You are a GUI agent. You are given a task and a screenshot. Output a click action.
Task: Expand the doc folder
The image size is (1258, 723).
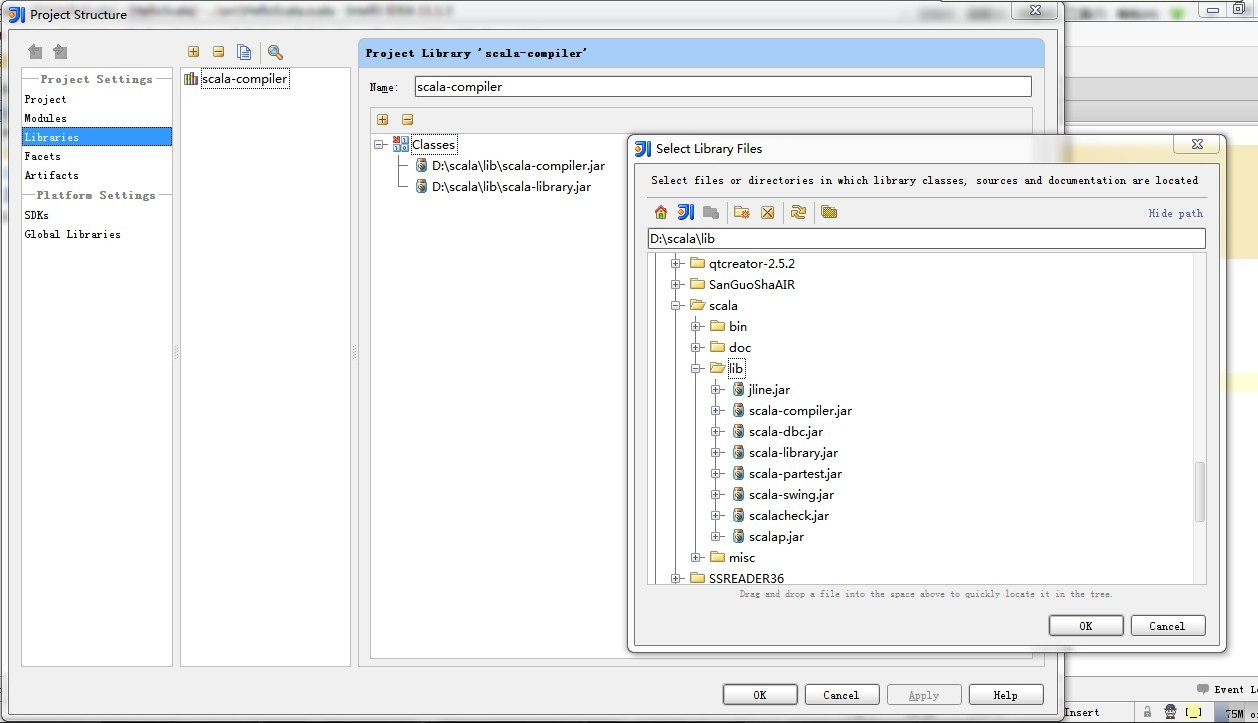[696, 348]
